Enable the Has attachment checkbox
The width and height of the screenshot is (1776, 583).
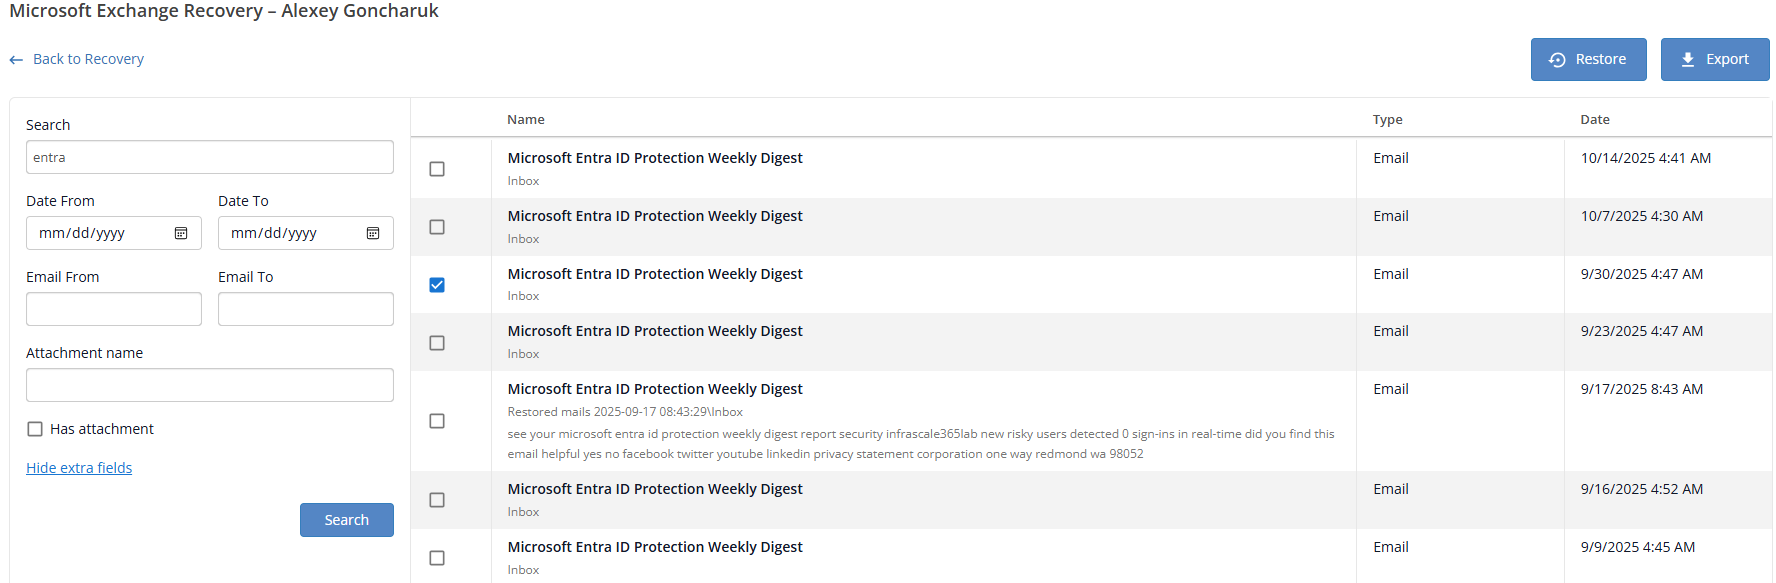[35, 429]
